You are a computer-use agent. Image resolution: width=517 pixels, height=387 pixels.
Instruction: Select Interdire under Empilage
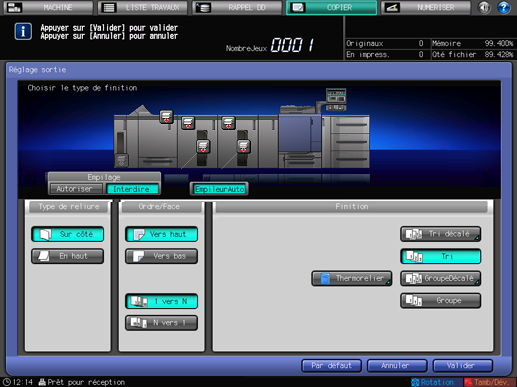coord(131,189)
